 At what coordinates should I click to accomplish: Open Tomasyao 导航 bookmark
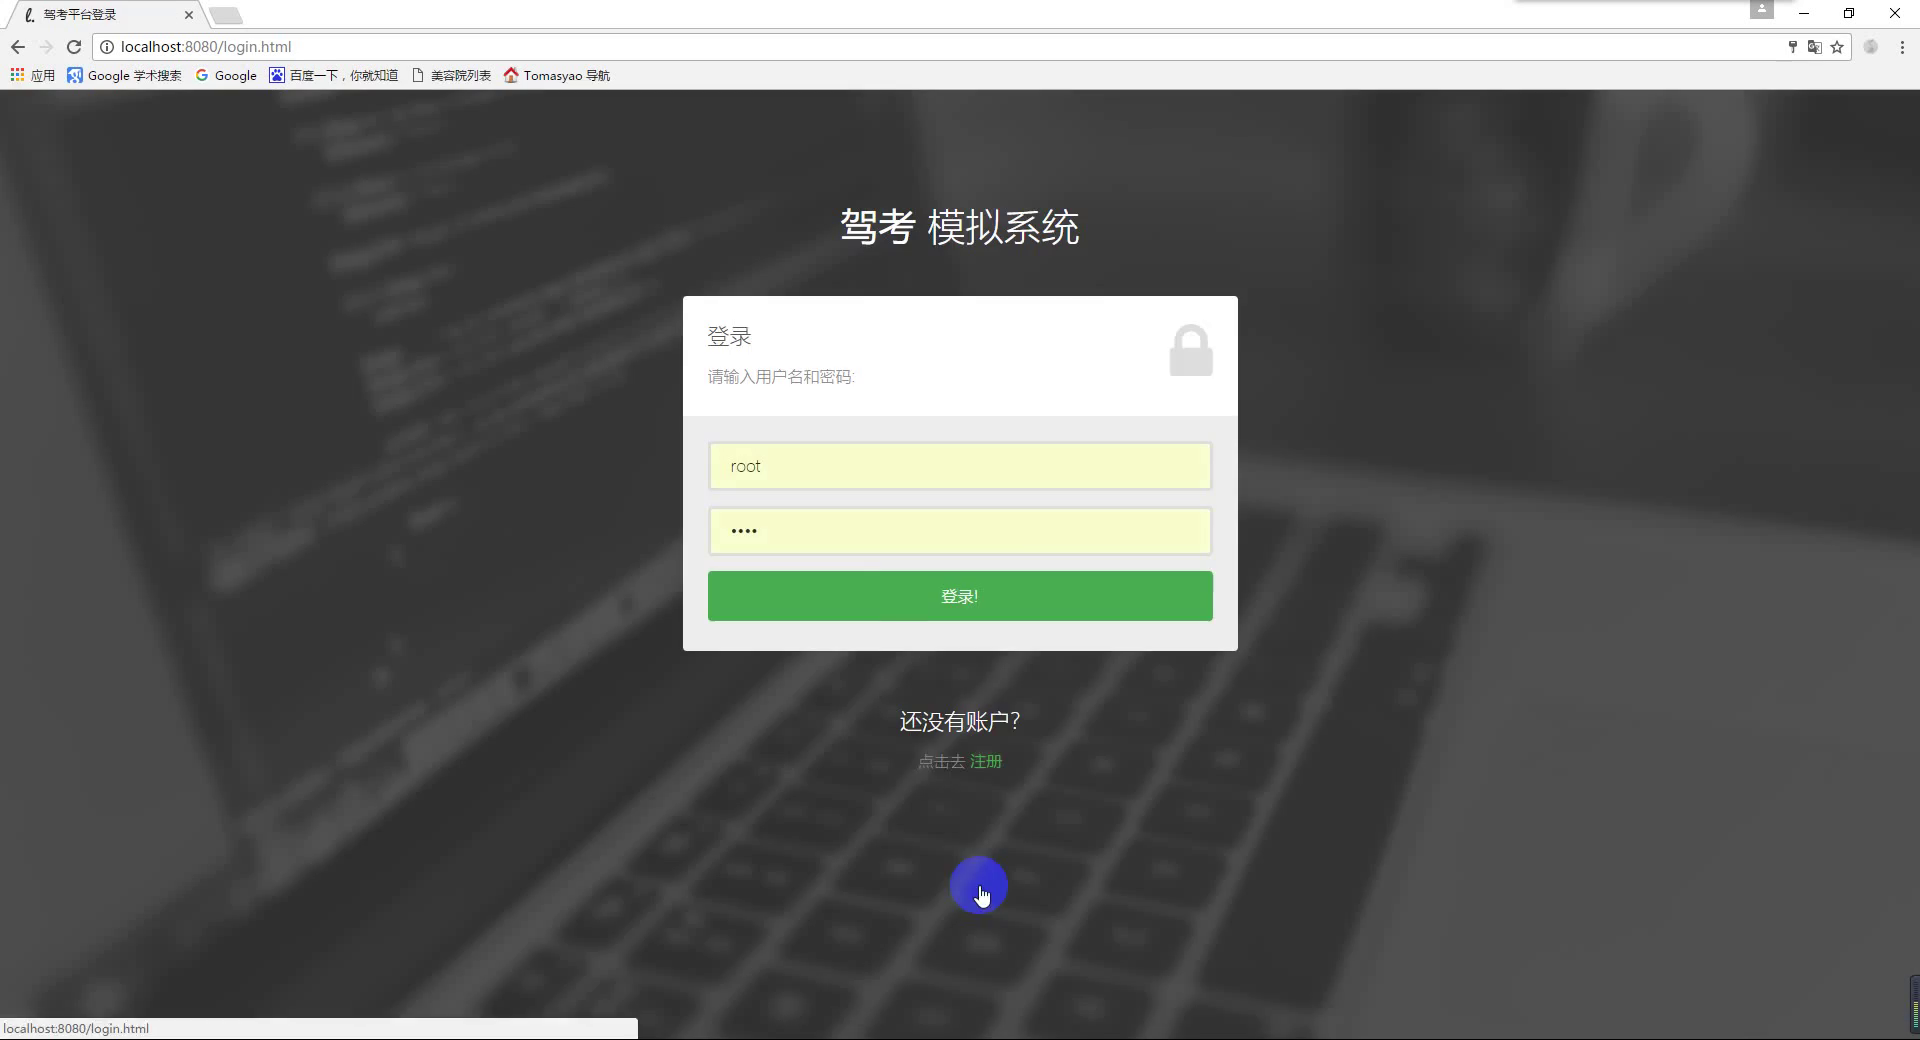557,75
